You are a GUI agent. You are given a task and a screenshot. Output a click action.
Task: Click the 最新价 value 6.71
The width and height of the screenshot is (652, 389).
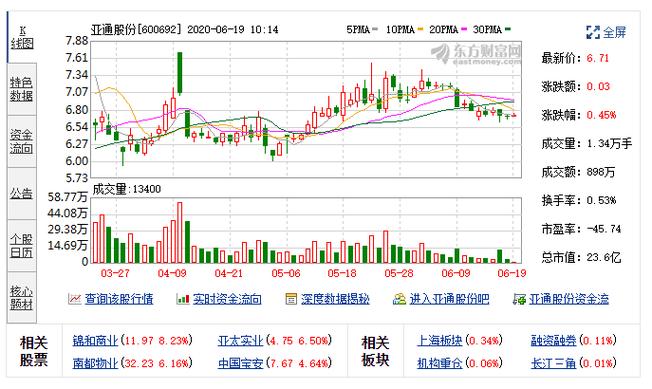click(598, 58)
